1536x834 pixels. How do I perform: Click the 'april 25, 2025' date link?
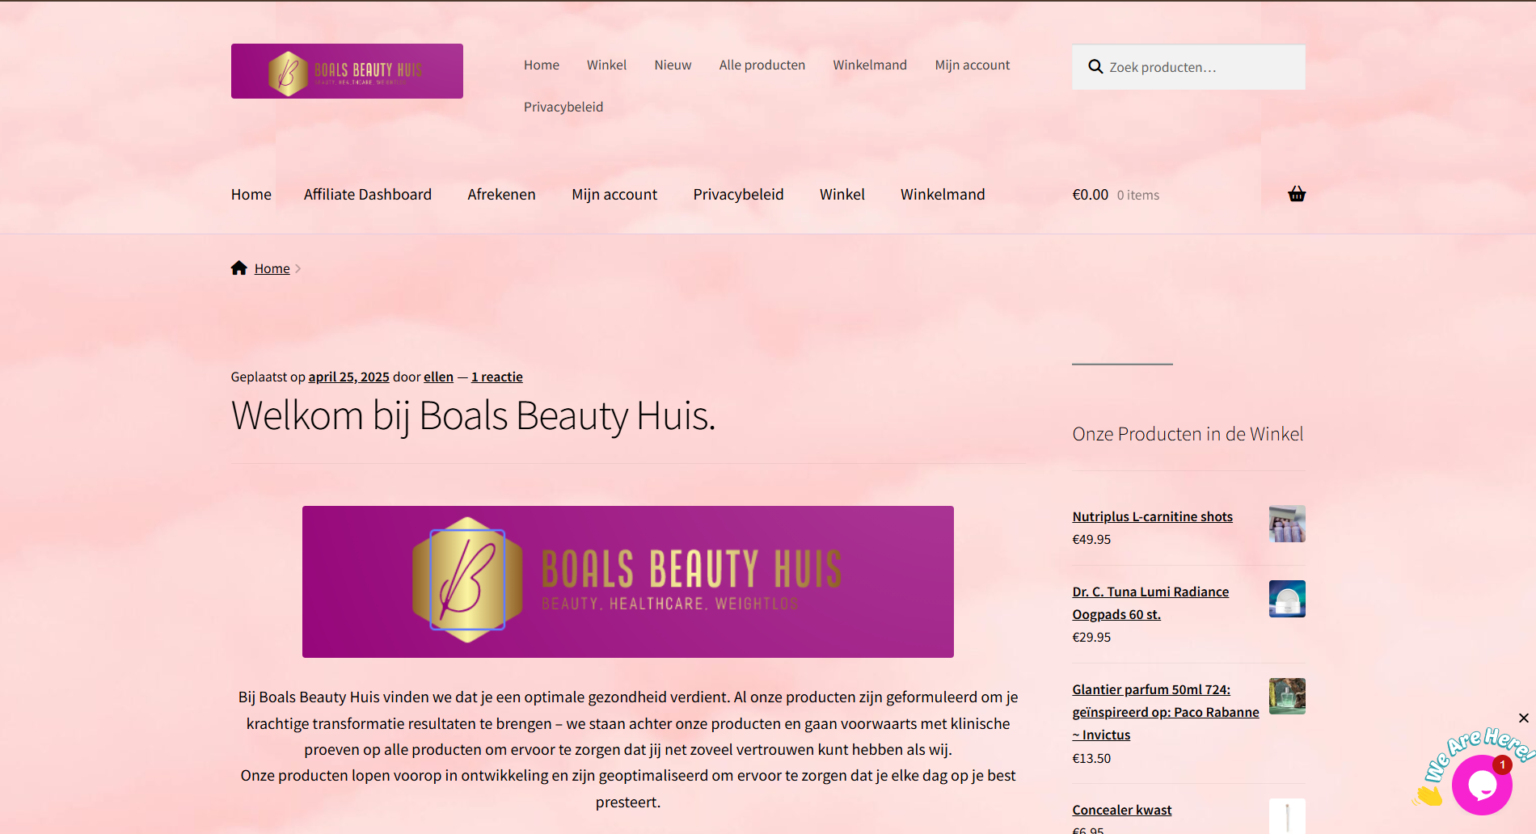(x=348, y=377)
